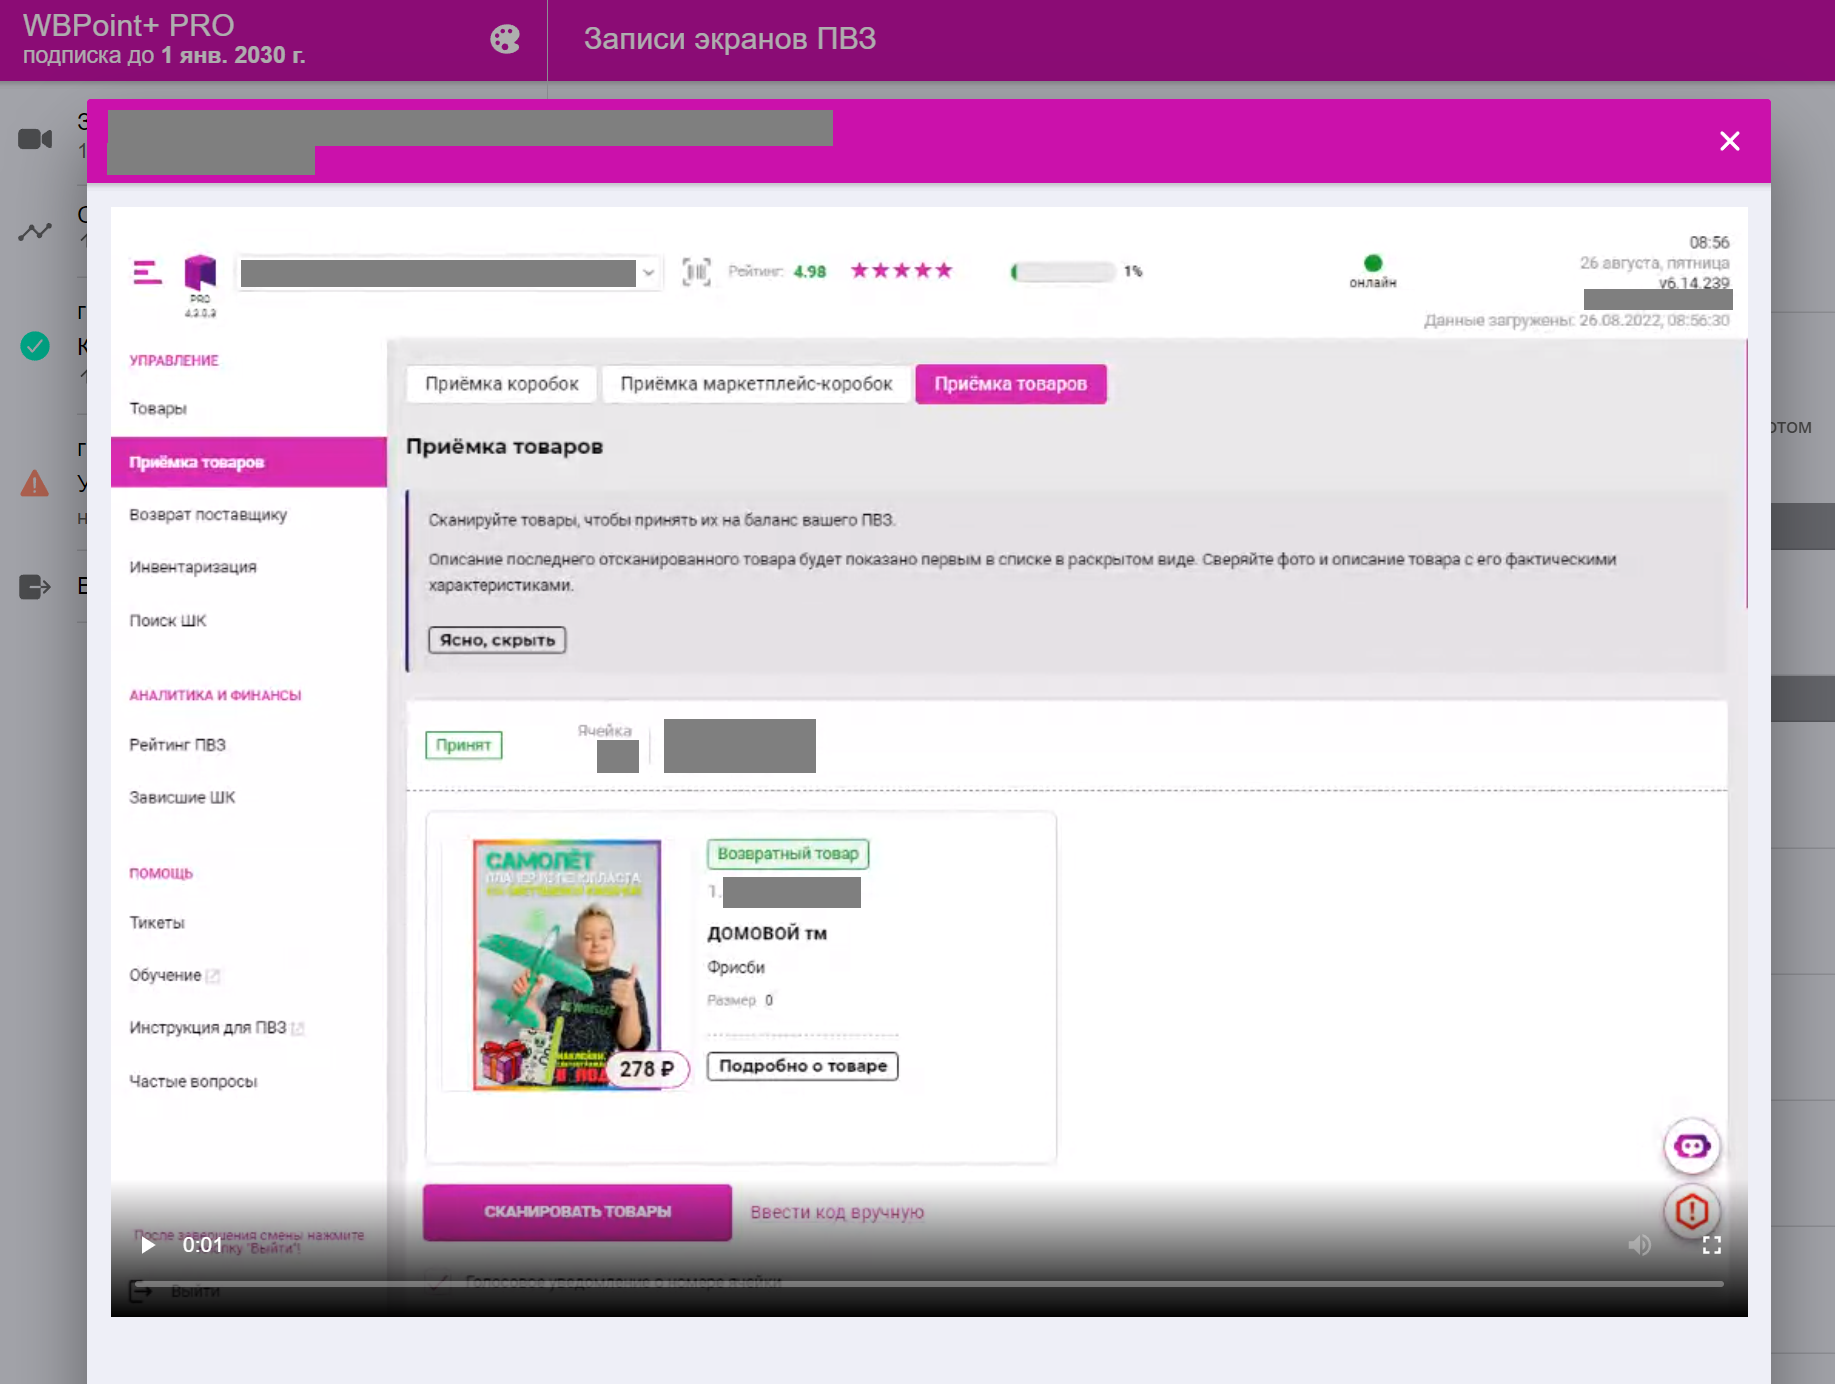
Task: Close the recording dialog with the X
Action: [x=1730, y=141]
